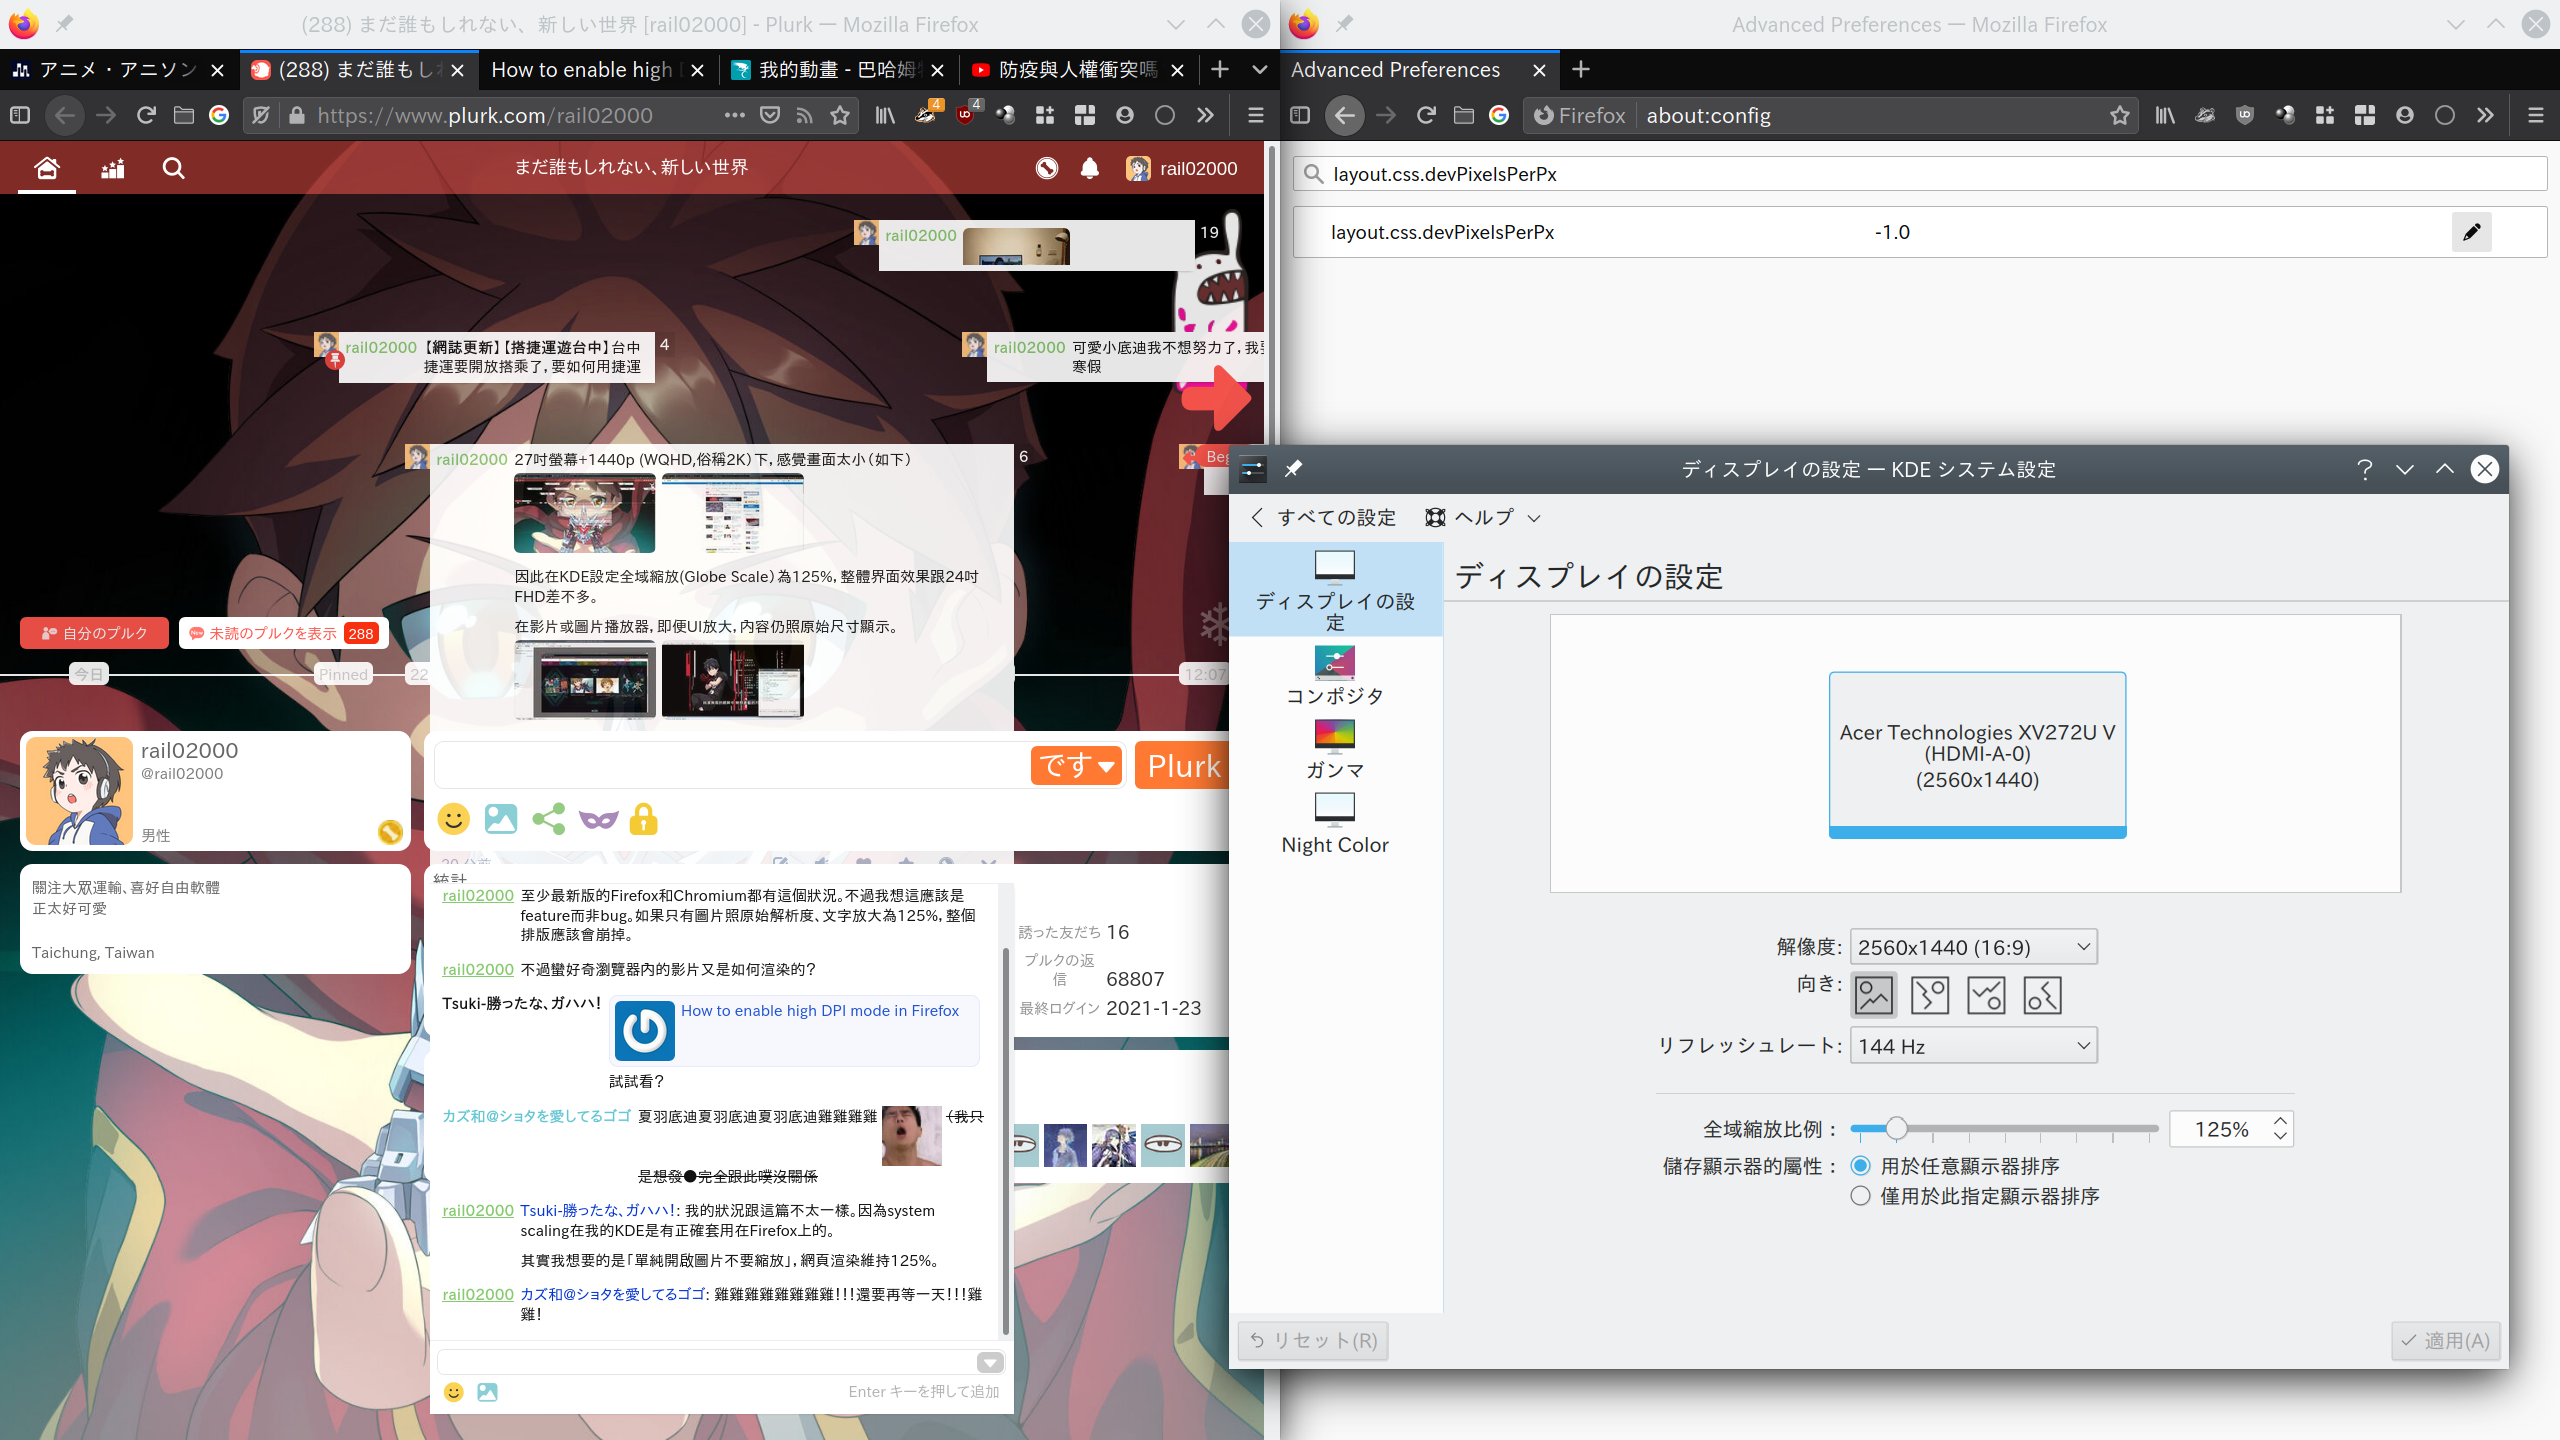Open Plurk home icon in the red header
The height and width of the screenshot is (1440, 2560).
47,168
